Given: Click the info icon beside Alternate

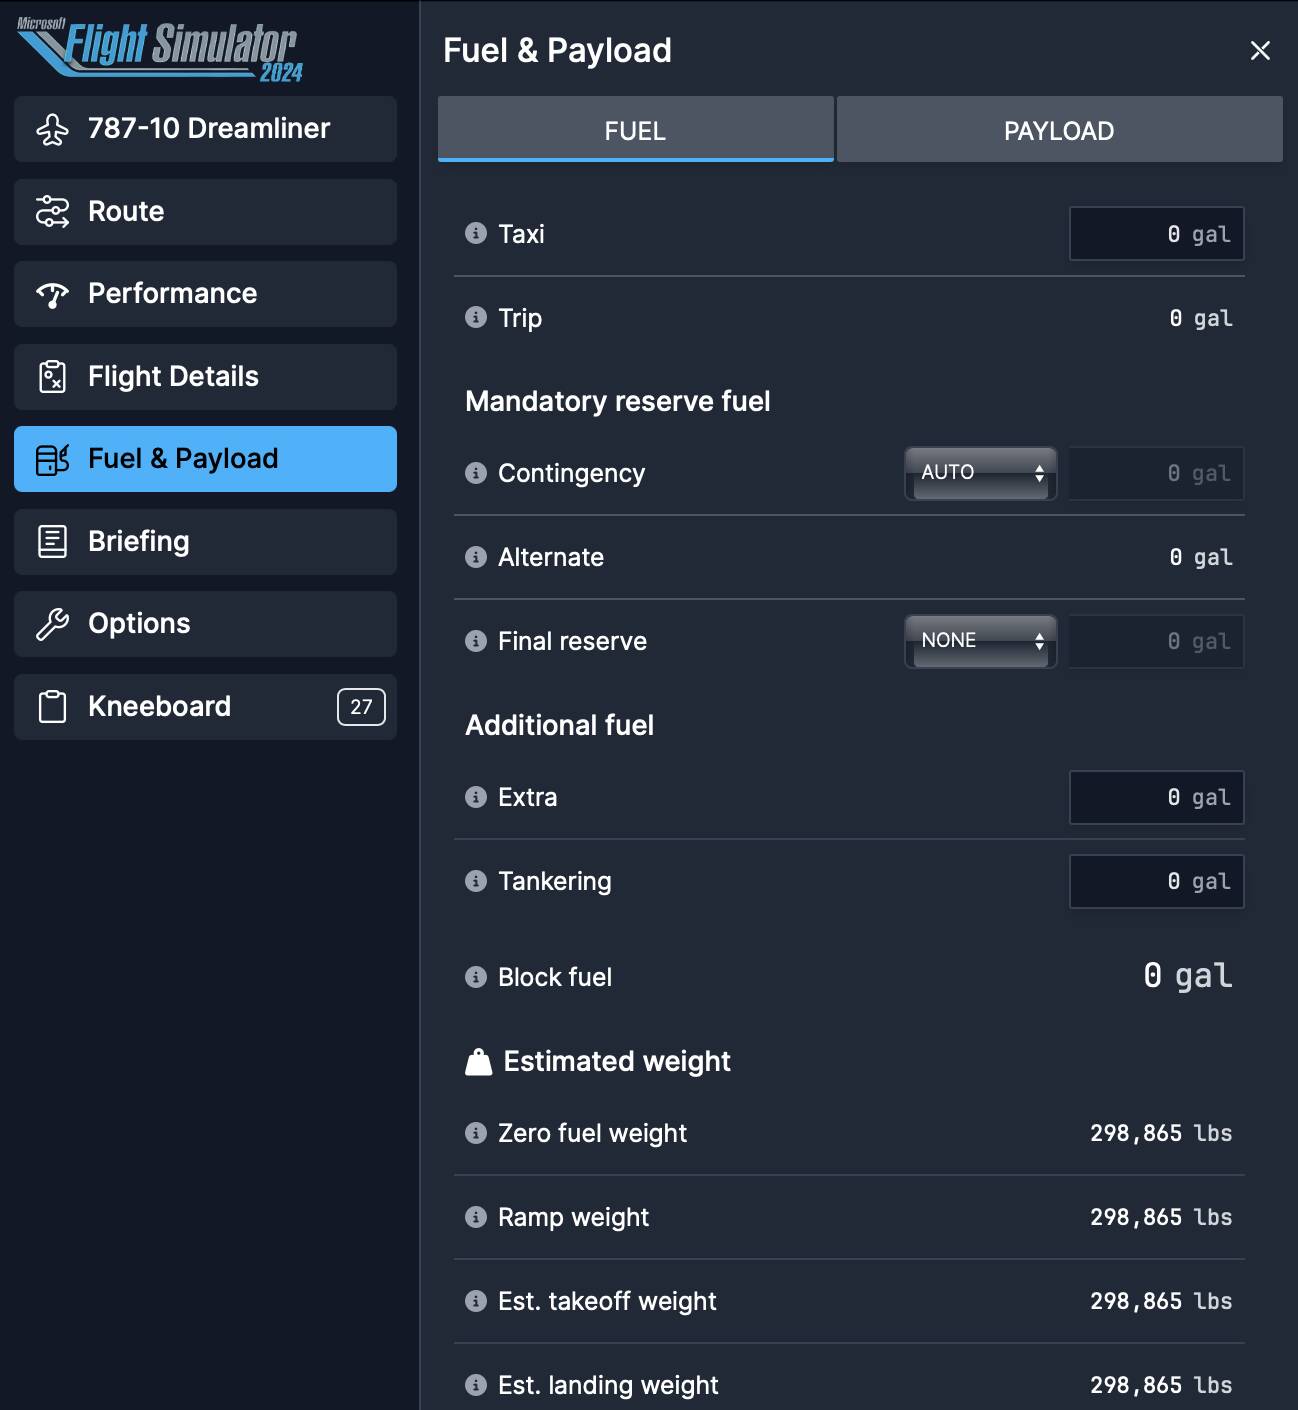Looking at the screenshot, I should tap(476, 556).
